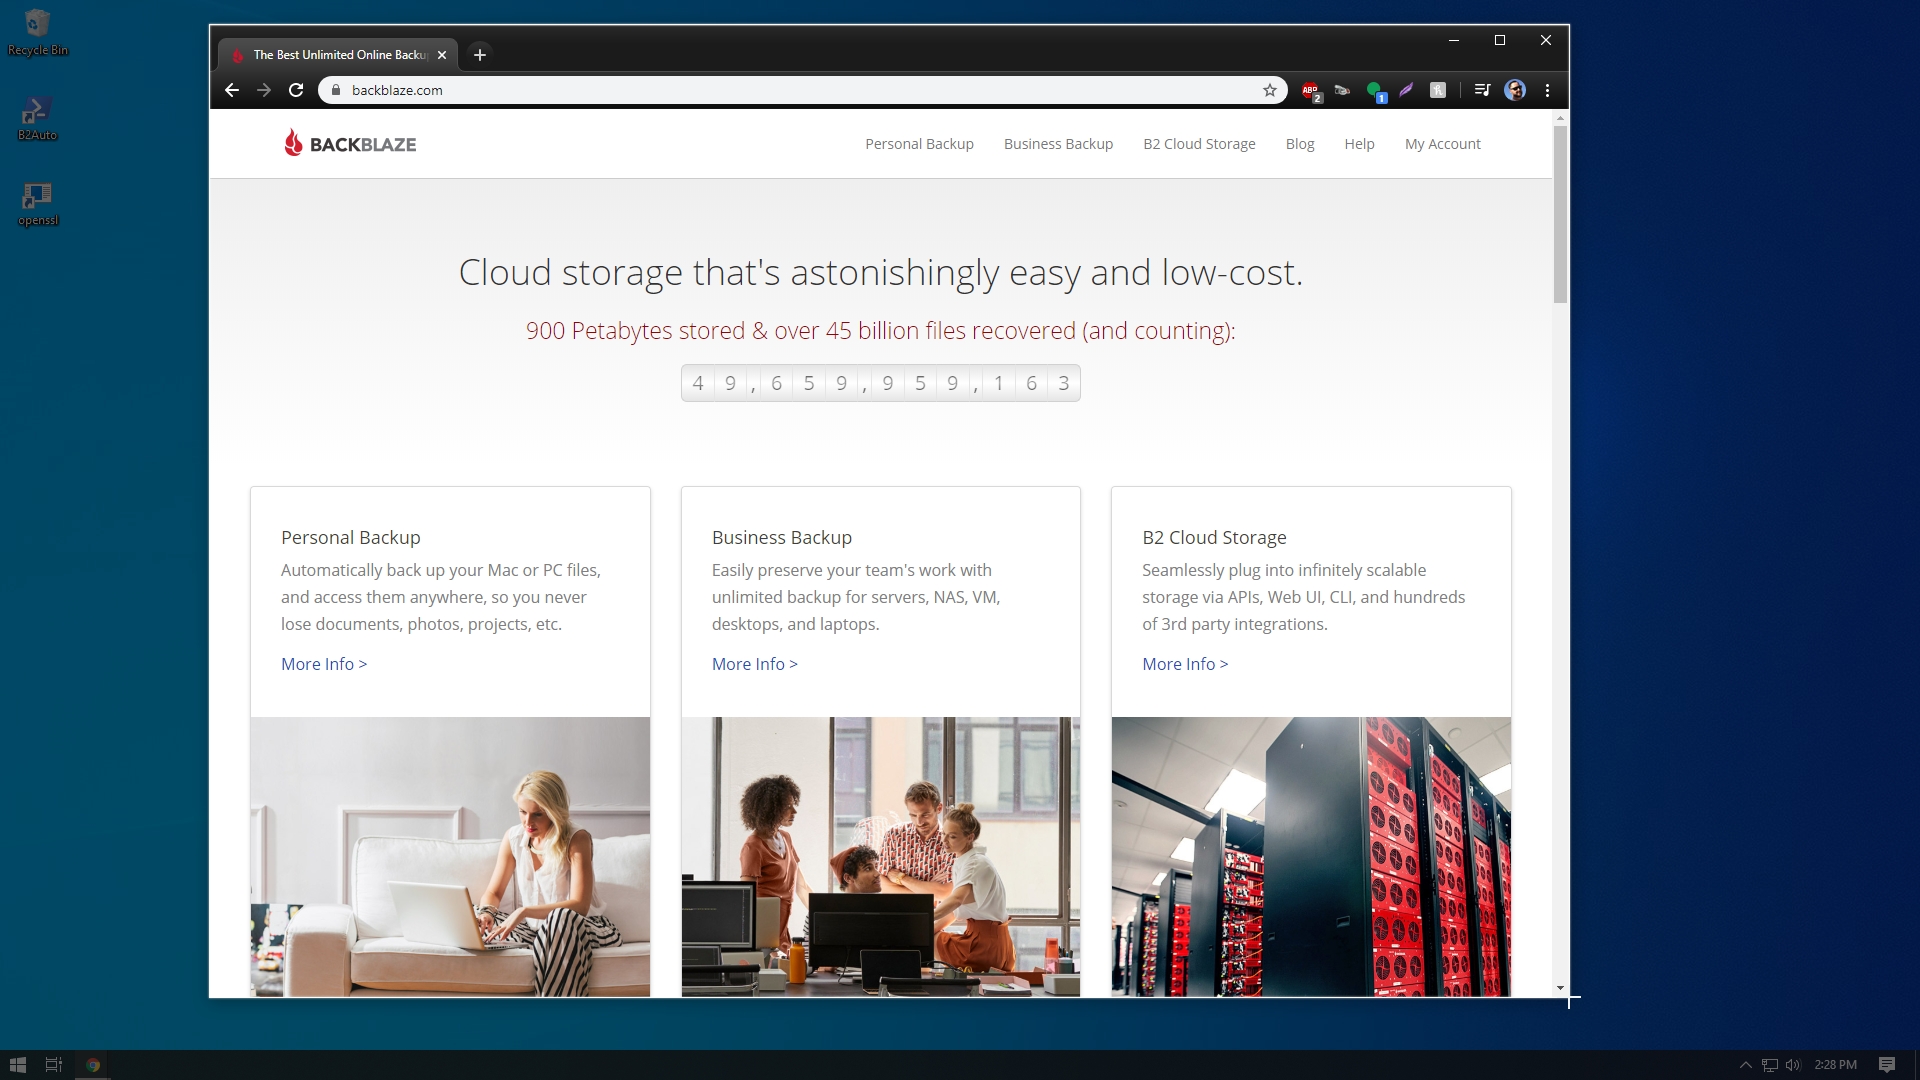Bookmark this page with the star icon
The image size is (1920, 1080).
1270,90
